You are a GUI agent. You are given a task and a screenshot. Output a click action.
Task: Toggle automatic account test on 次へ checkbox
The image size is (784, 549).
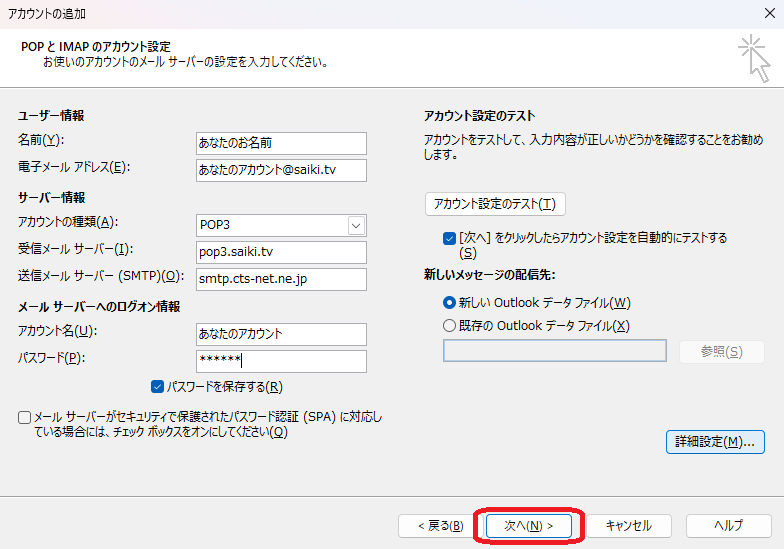pos(449,239)
